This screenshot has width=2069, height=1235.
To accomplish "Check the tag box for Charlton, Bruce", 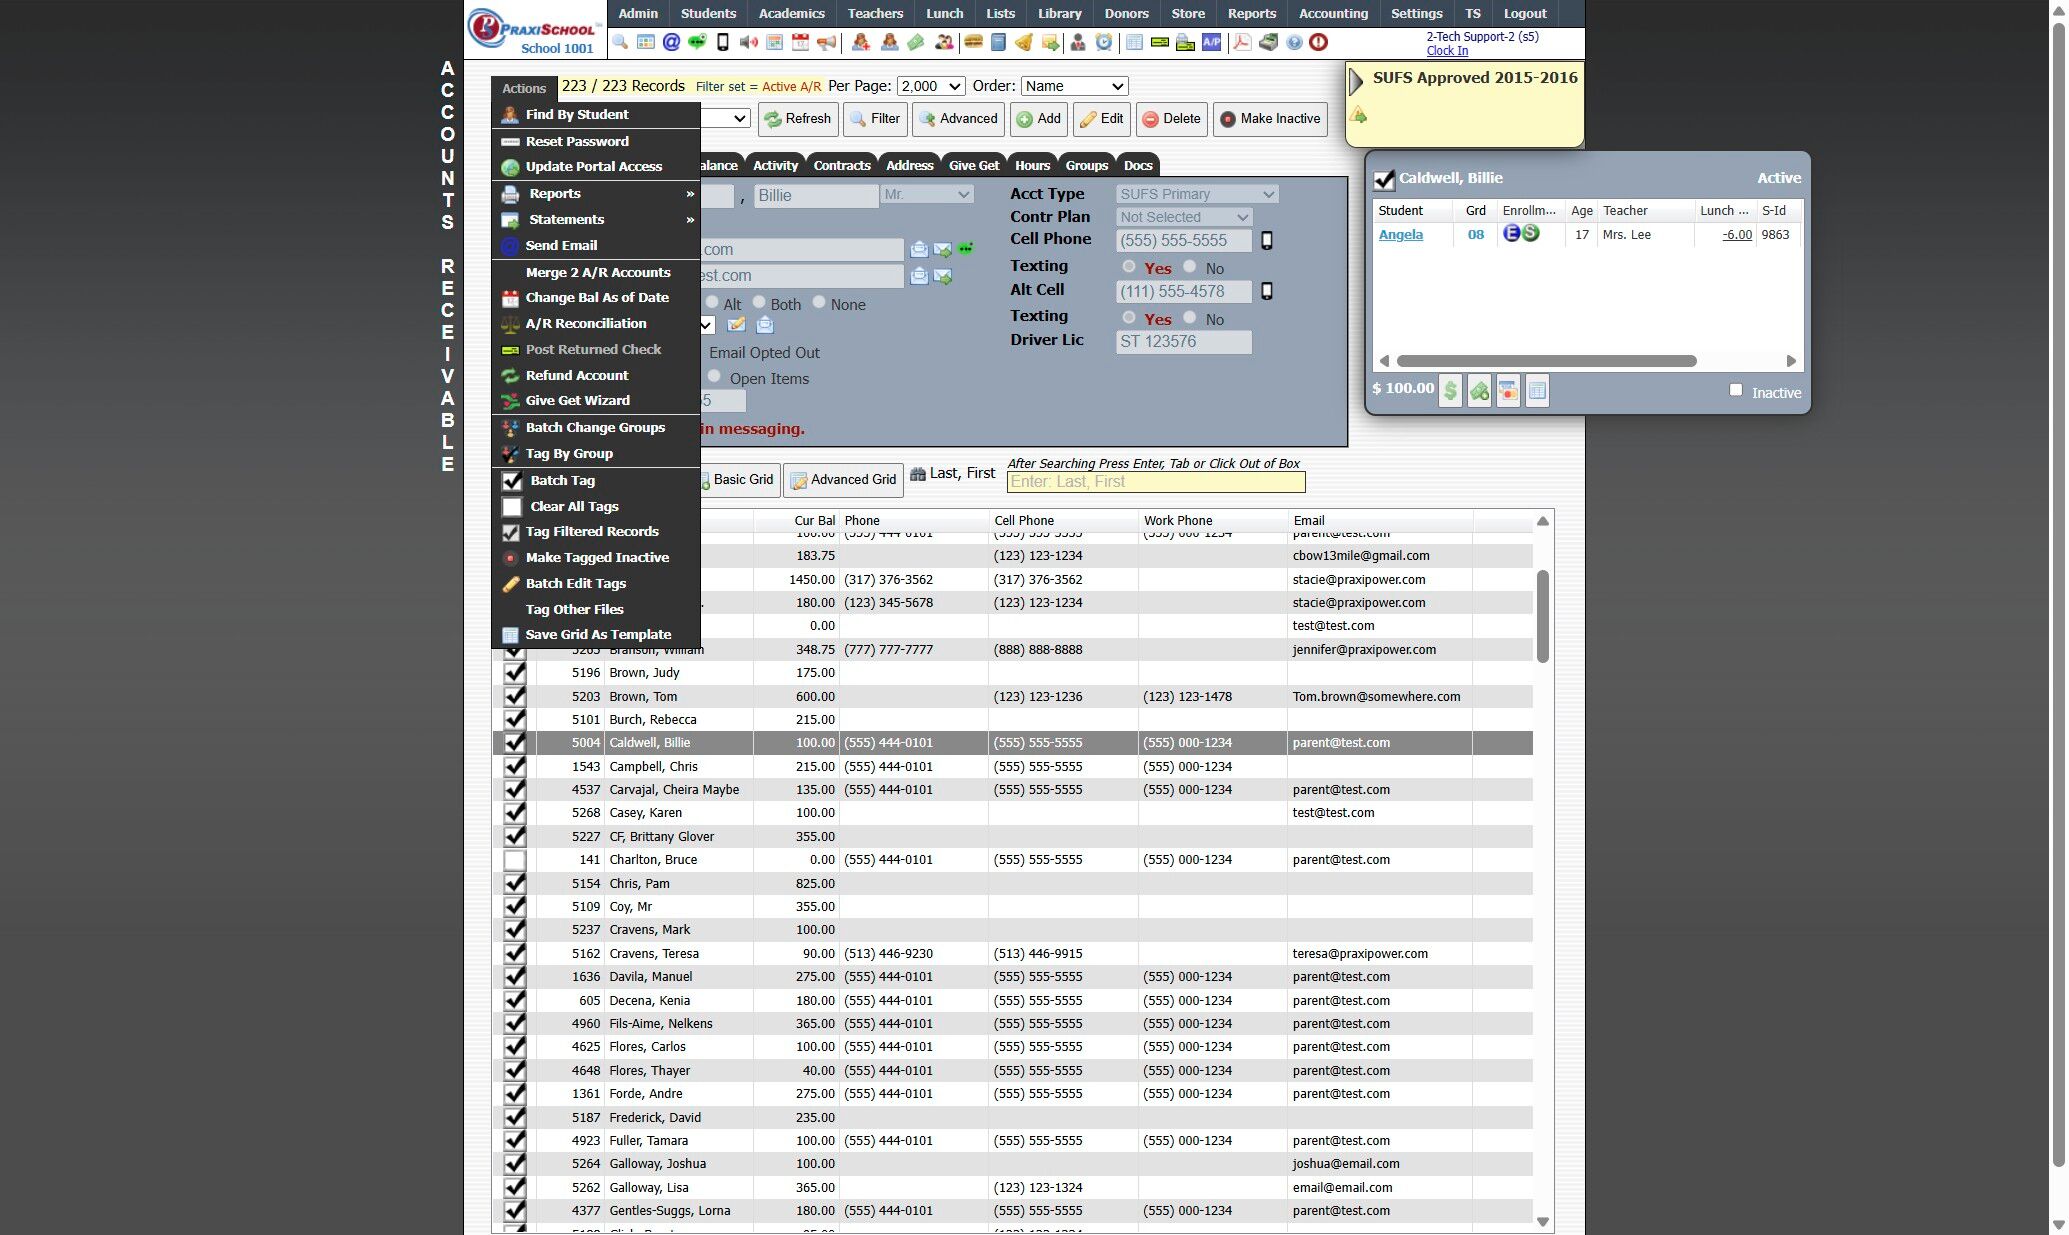I will 514,860.
